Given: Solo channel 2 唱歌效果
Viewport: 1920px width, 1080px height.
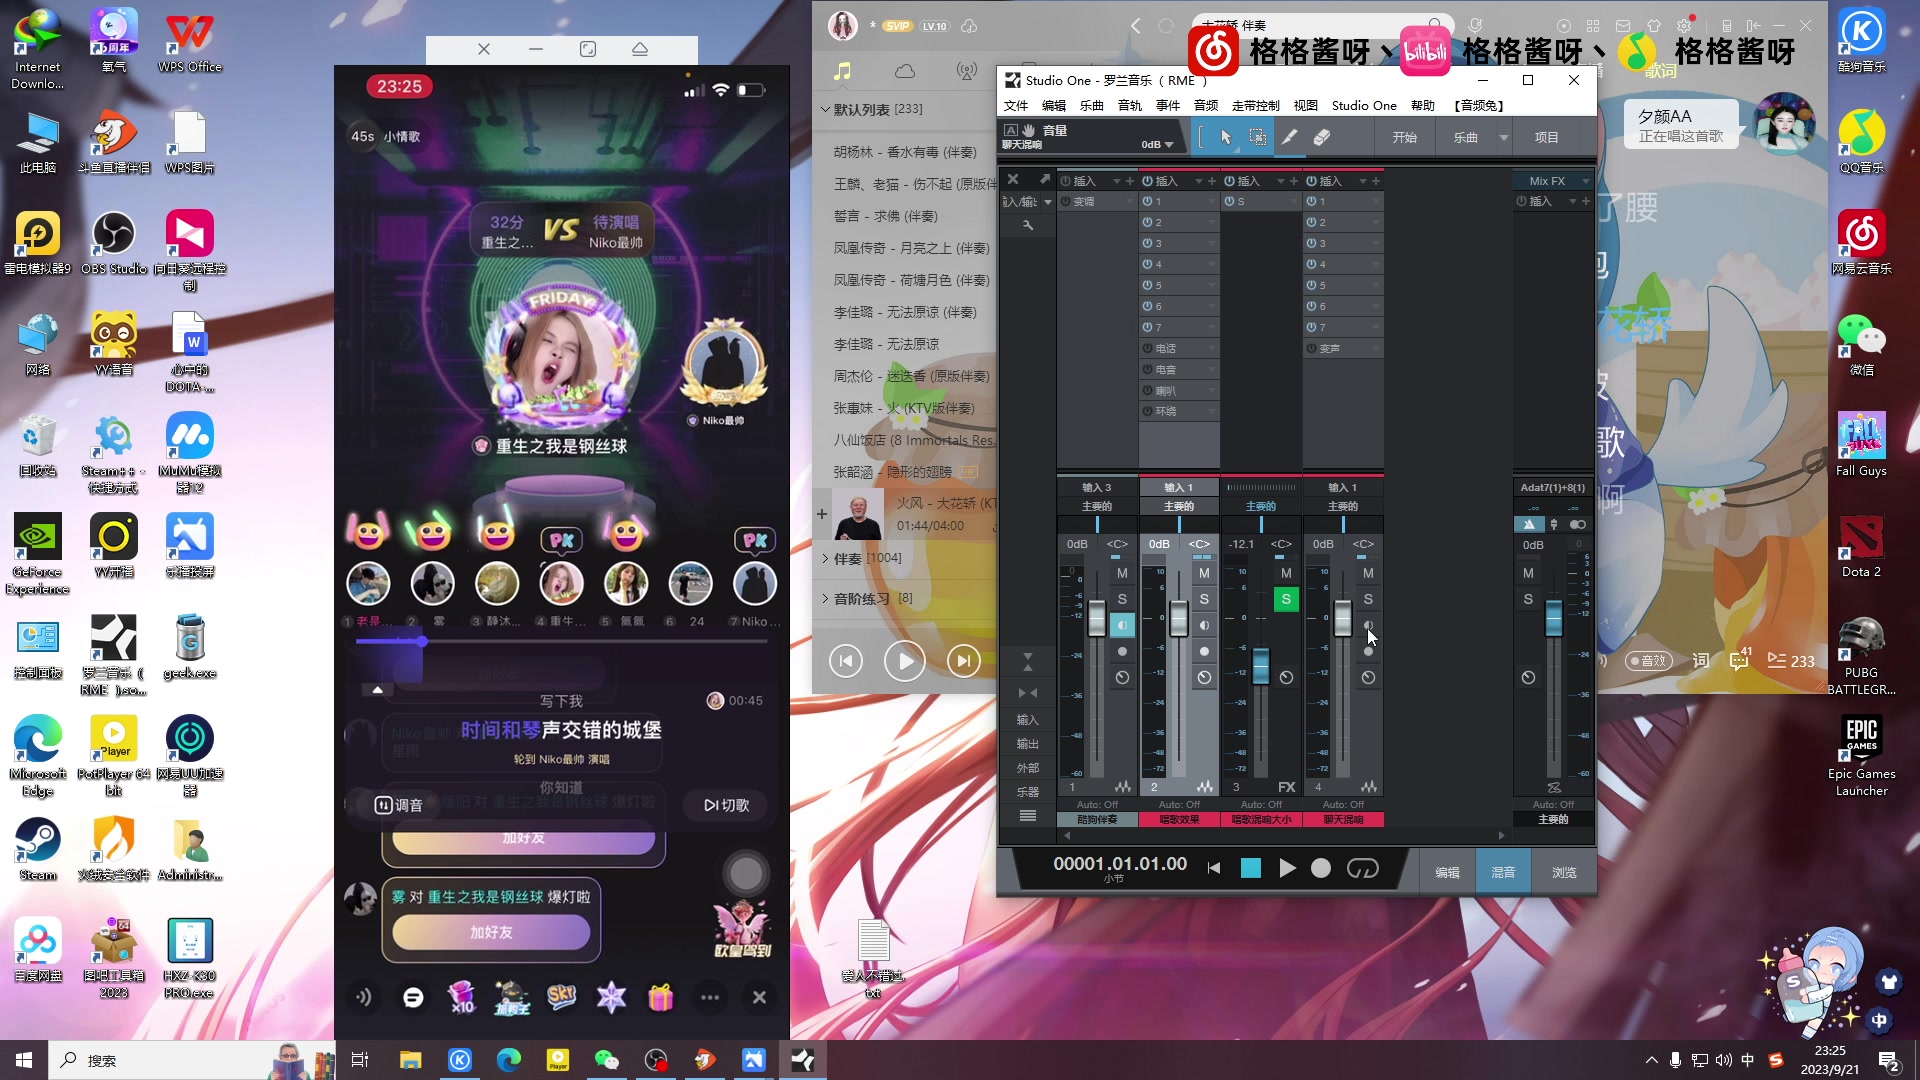Looking at the screenshot, I should (1204, 599).
